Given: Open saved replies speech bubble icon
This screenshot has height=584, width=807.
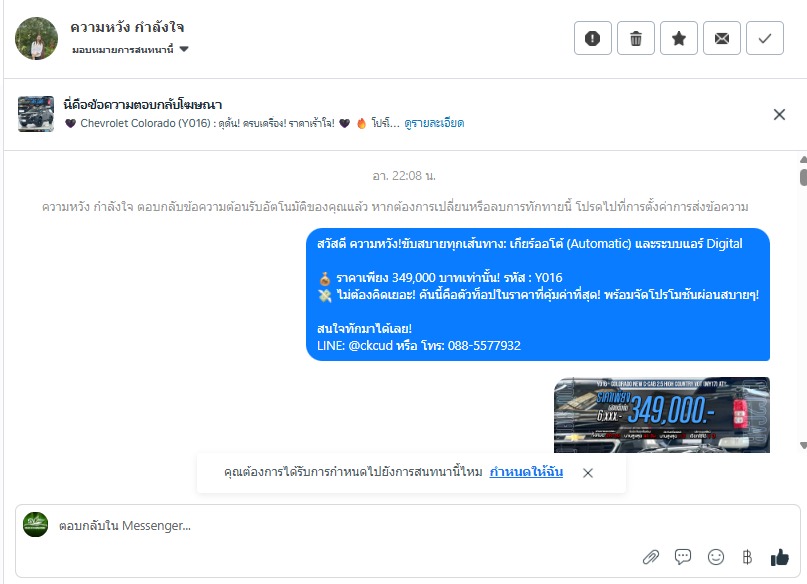Looking at the screenshot, I should (683, 557).
